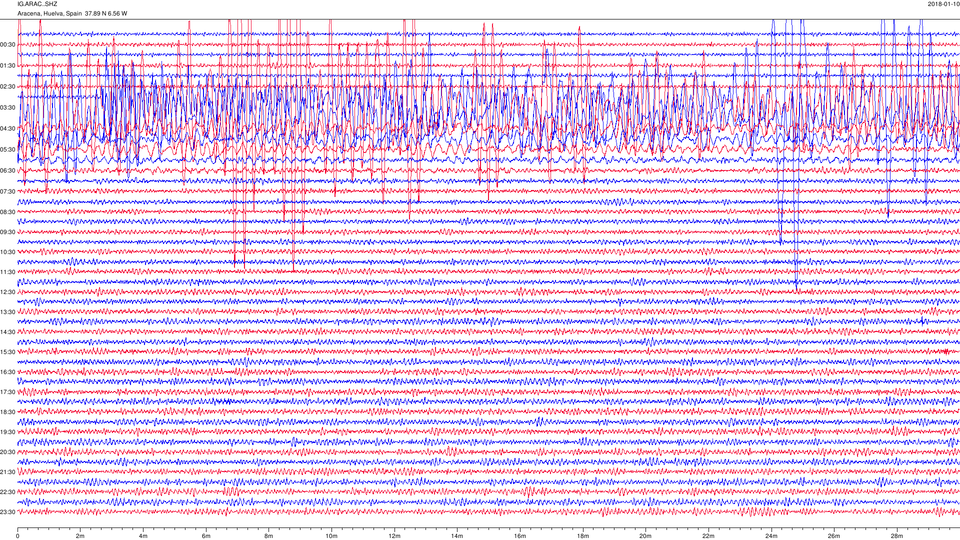This screenshot has width=960, height=540.
Task: Select the 8m axis tick label
Action: point(269,536)
